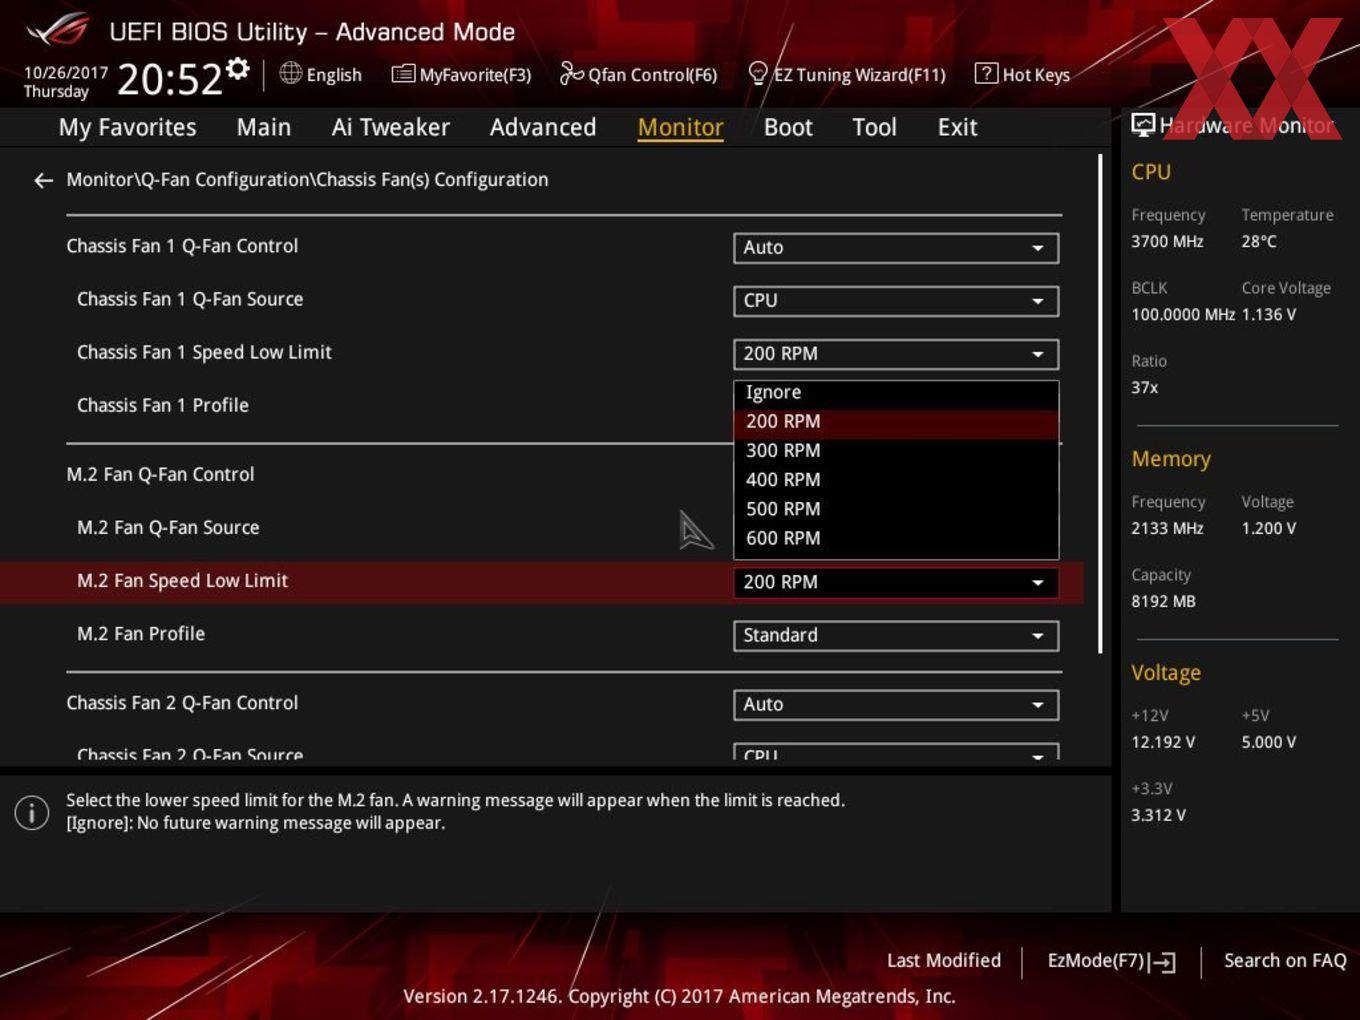Click the settings list vertical scrollbar
Viewport: 1360px width, 1020px height.
click(x=1100, y=404)
